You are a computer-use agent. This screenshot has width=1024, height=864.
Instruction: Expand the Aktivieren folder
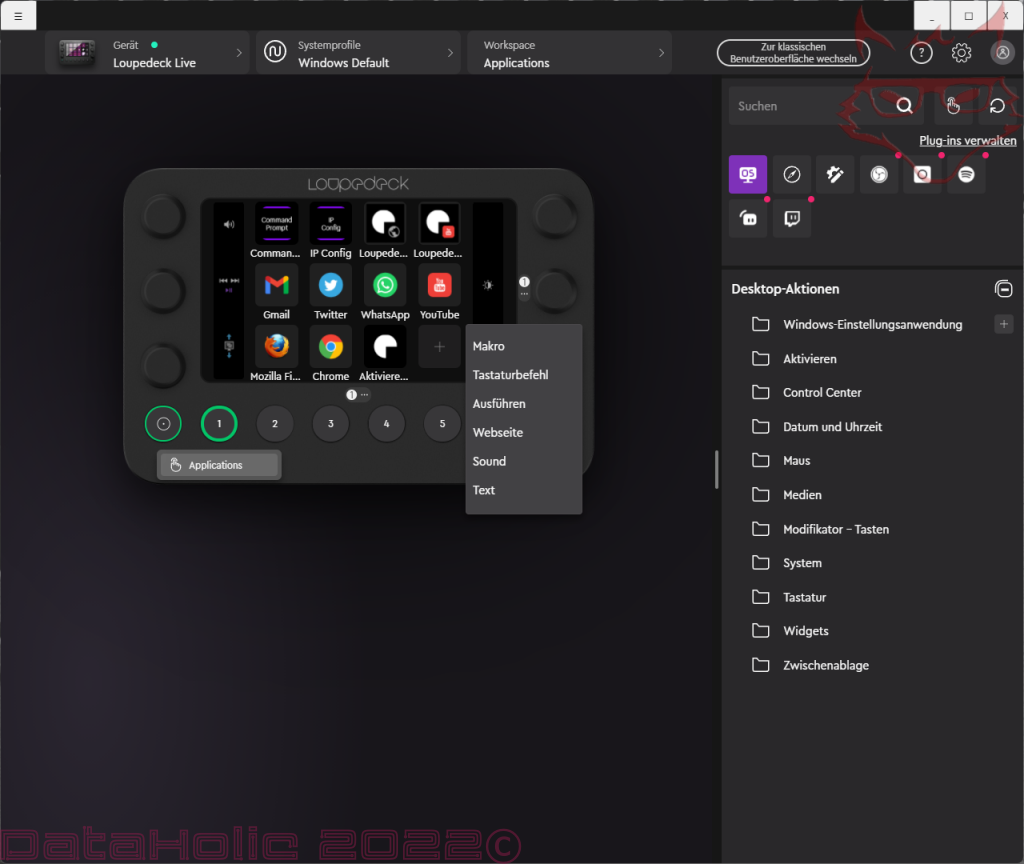point(794,359)
